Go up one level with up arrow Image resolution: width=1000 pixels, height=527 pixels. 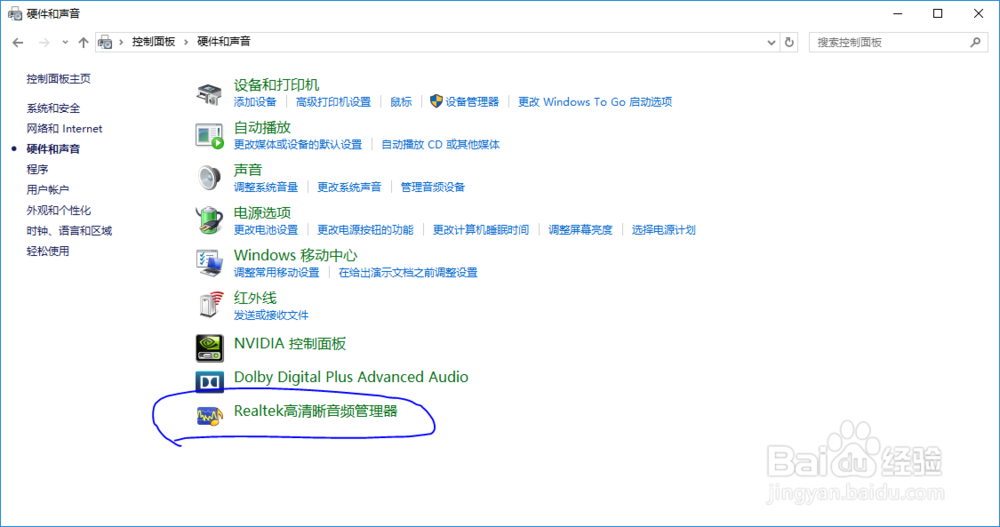coord(84,43)
